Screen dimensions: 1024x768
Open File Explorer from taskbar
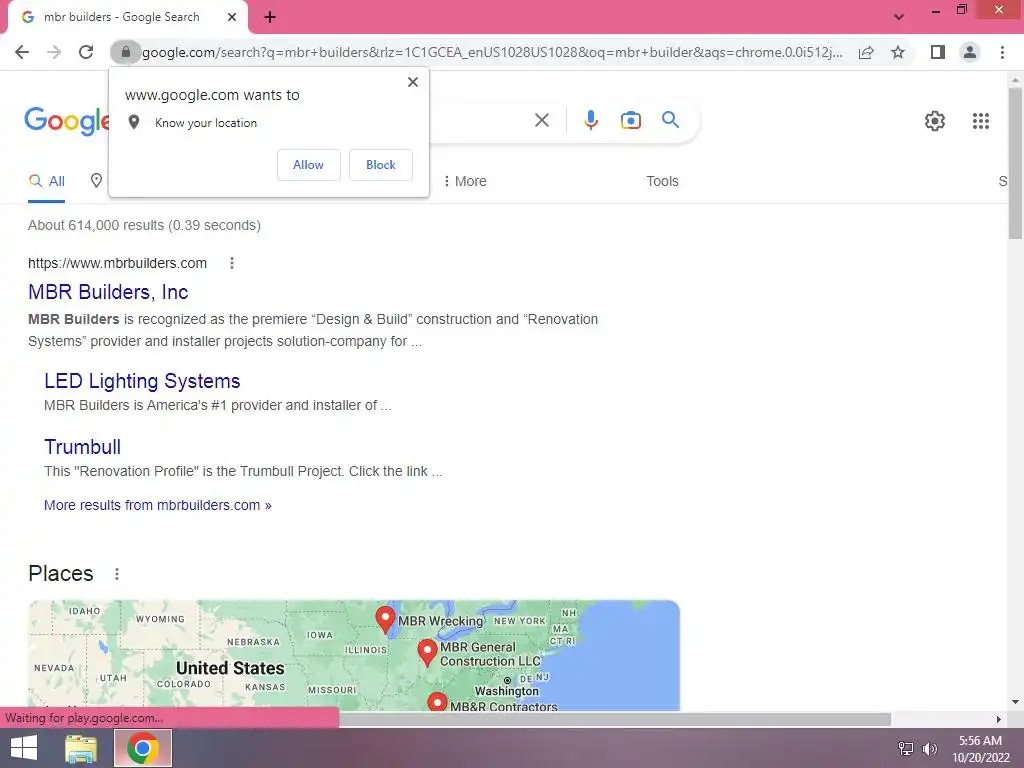pyautogui.click(x=81, y=748)
